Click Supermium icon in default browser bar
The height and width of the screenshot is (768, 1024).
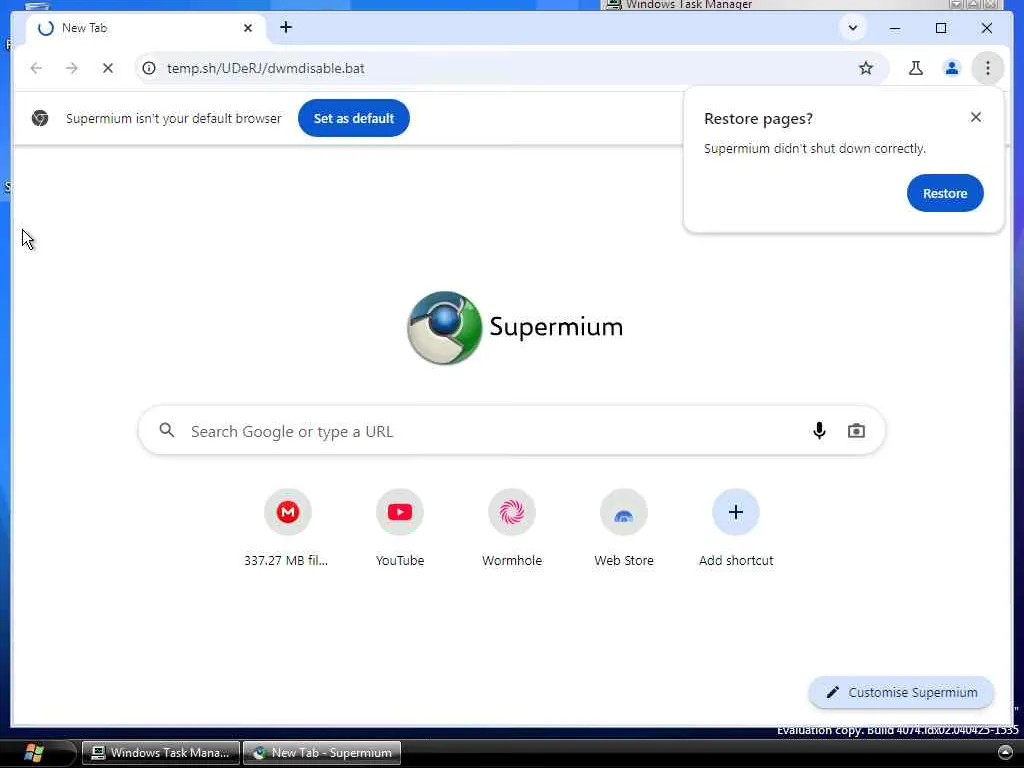40,118
